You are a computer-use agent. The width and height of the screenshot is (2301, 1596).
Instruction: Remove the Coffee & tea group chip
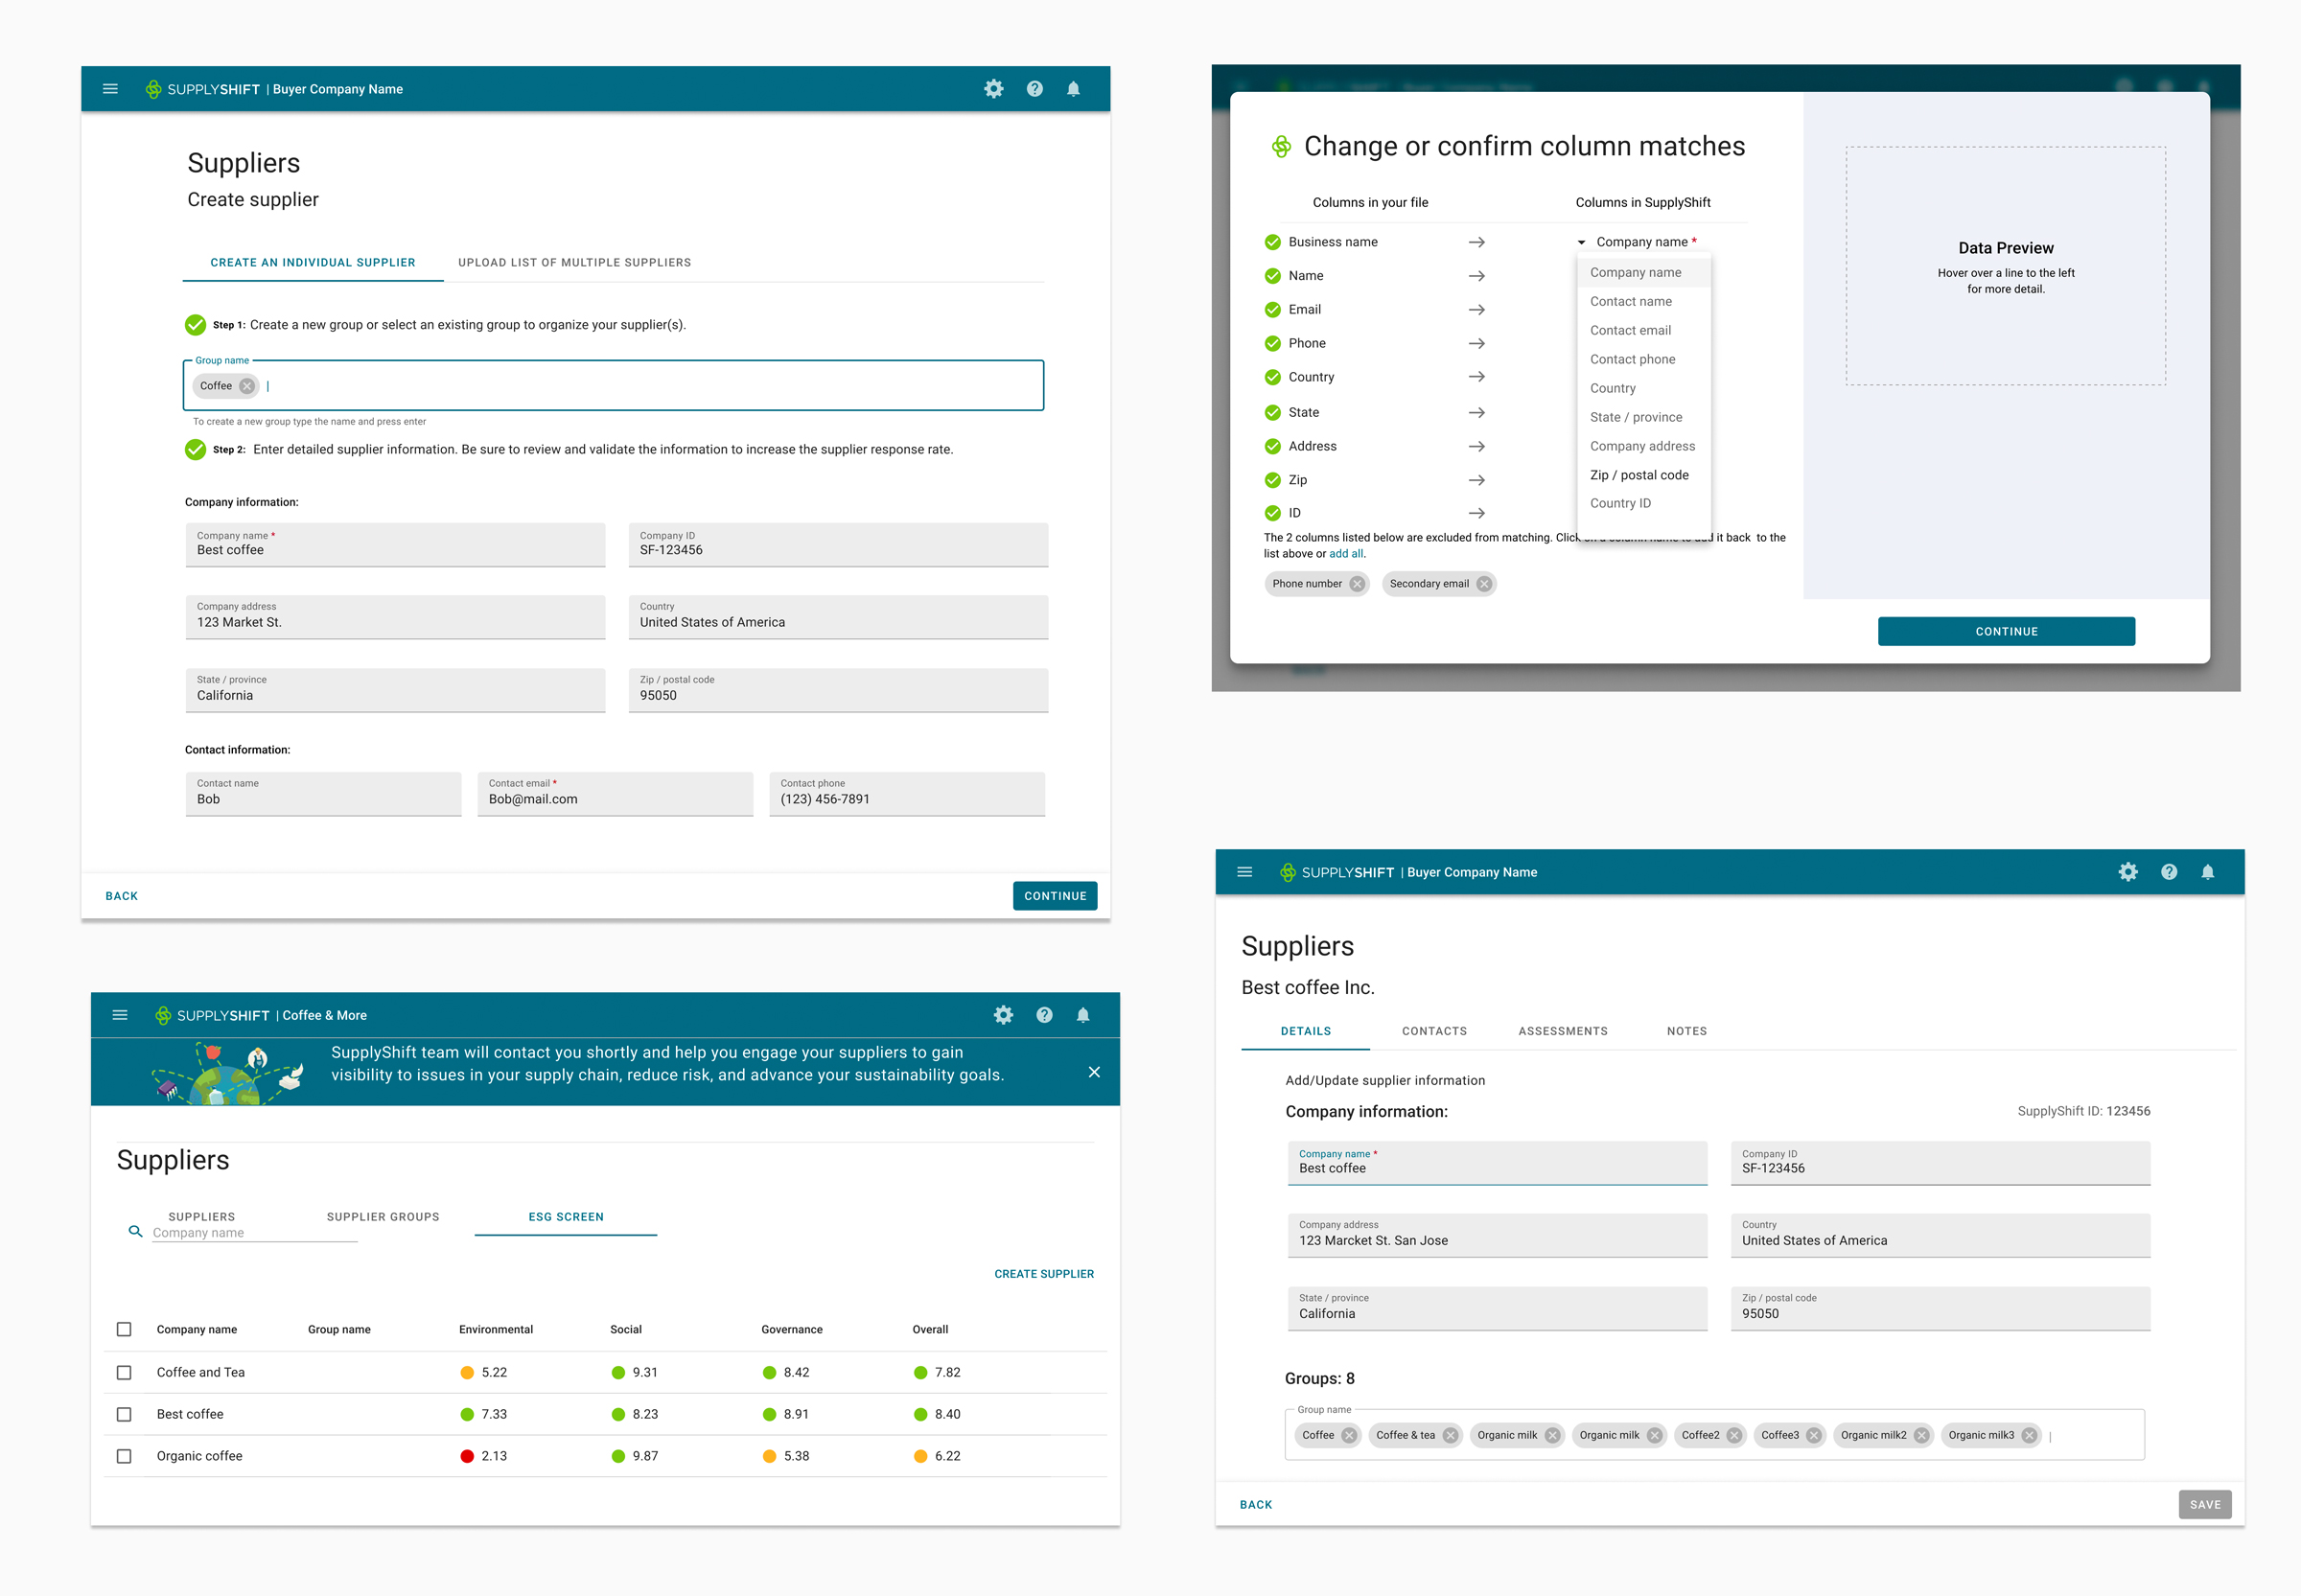point(1450,1435)
